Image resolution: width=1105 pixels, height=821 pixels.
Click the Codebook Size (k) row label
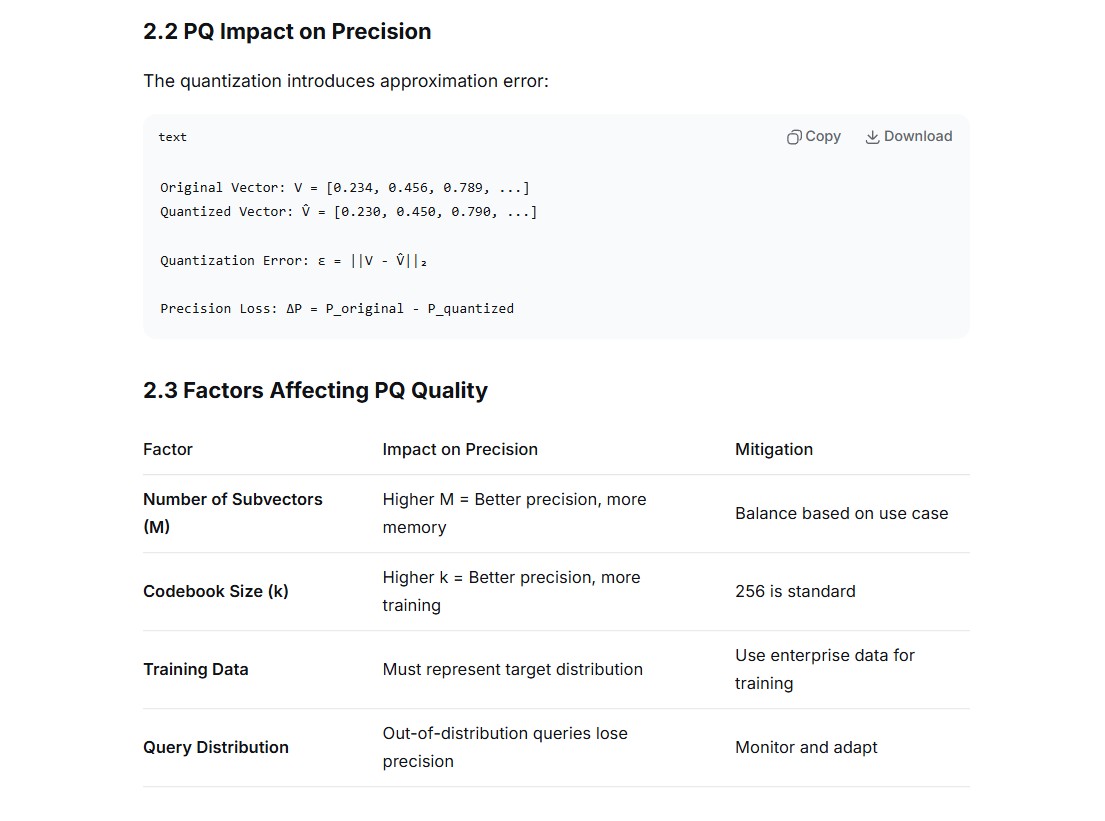pyautogui.click(x=216, y=591)
